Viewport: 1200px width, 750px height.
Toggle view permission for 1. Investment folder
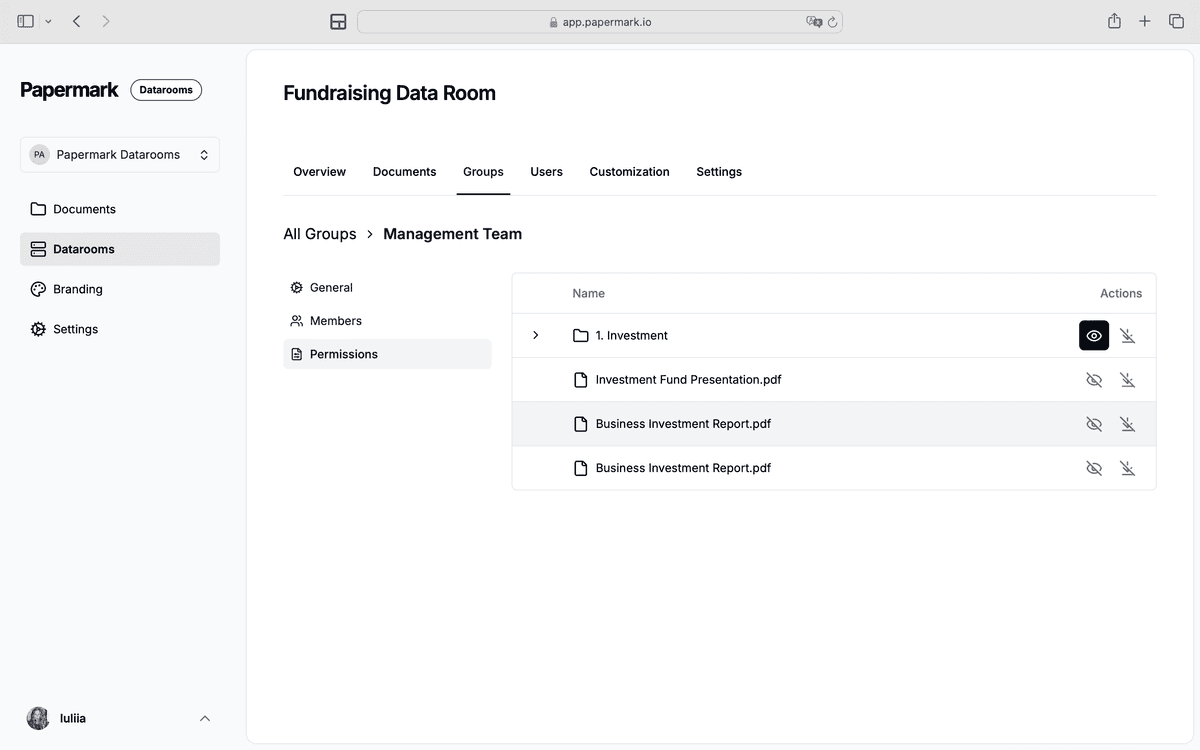pos(1094,336)
